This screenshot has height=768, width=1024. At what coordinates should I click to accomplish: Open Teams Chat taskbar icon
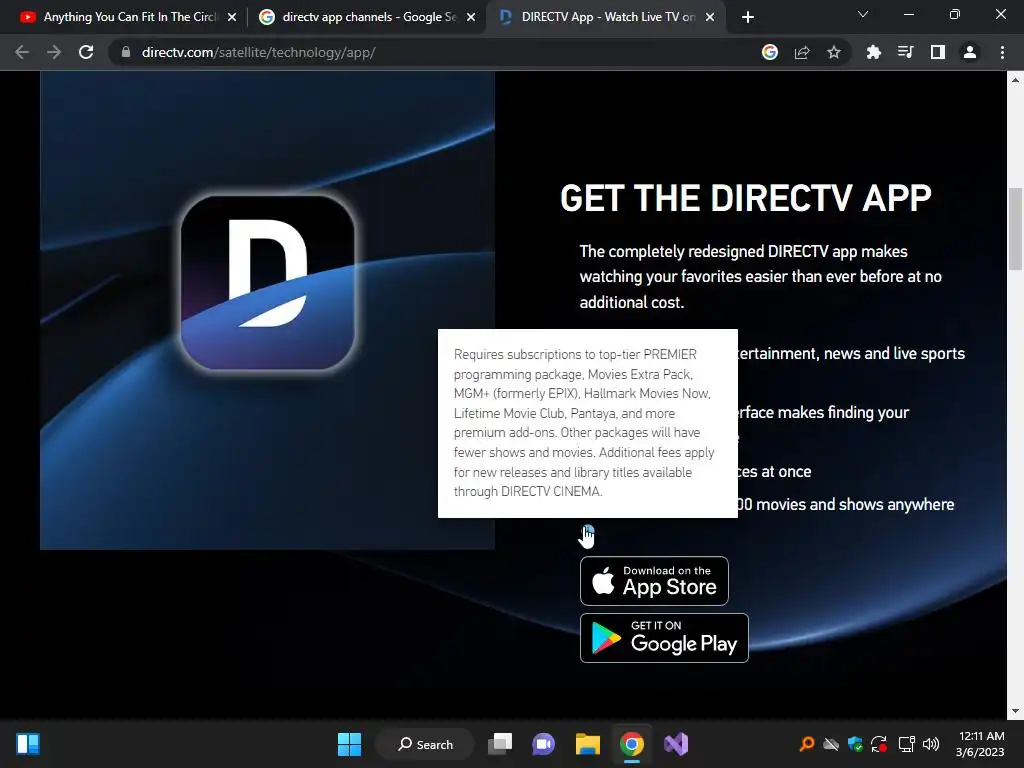click(x=543, y=744)
